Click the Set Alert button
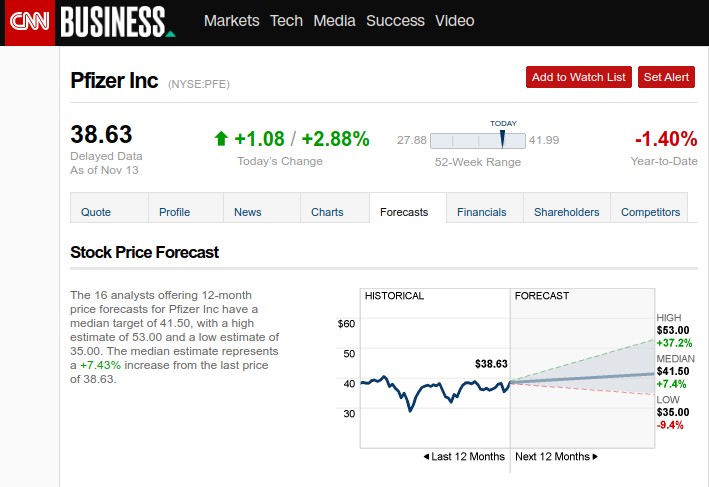Screen dimensions: 709x487 point(666,77)
